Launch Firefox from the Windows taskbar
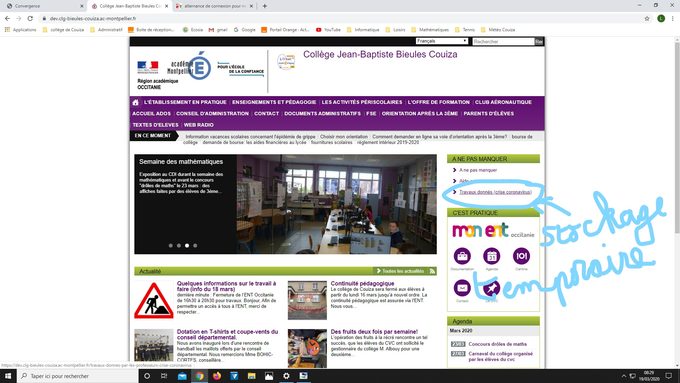The image size is (680, 383). tap(217, 376)
